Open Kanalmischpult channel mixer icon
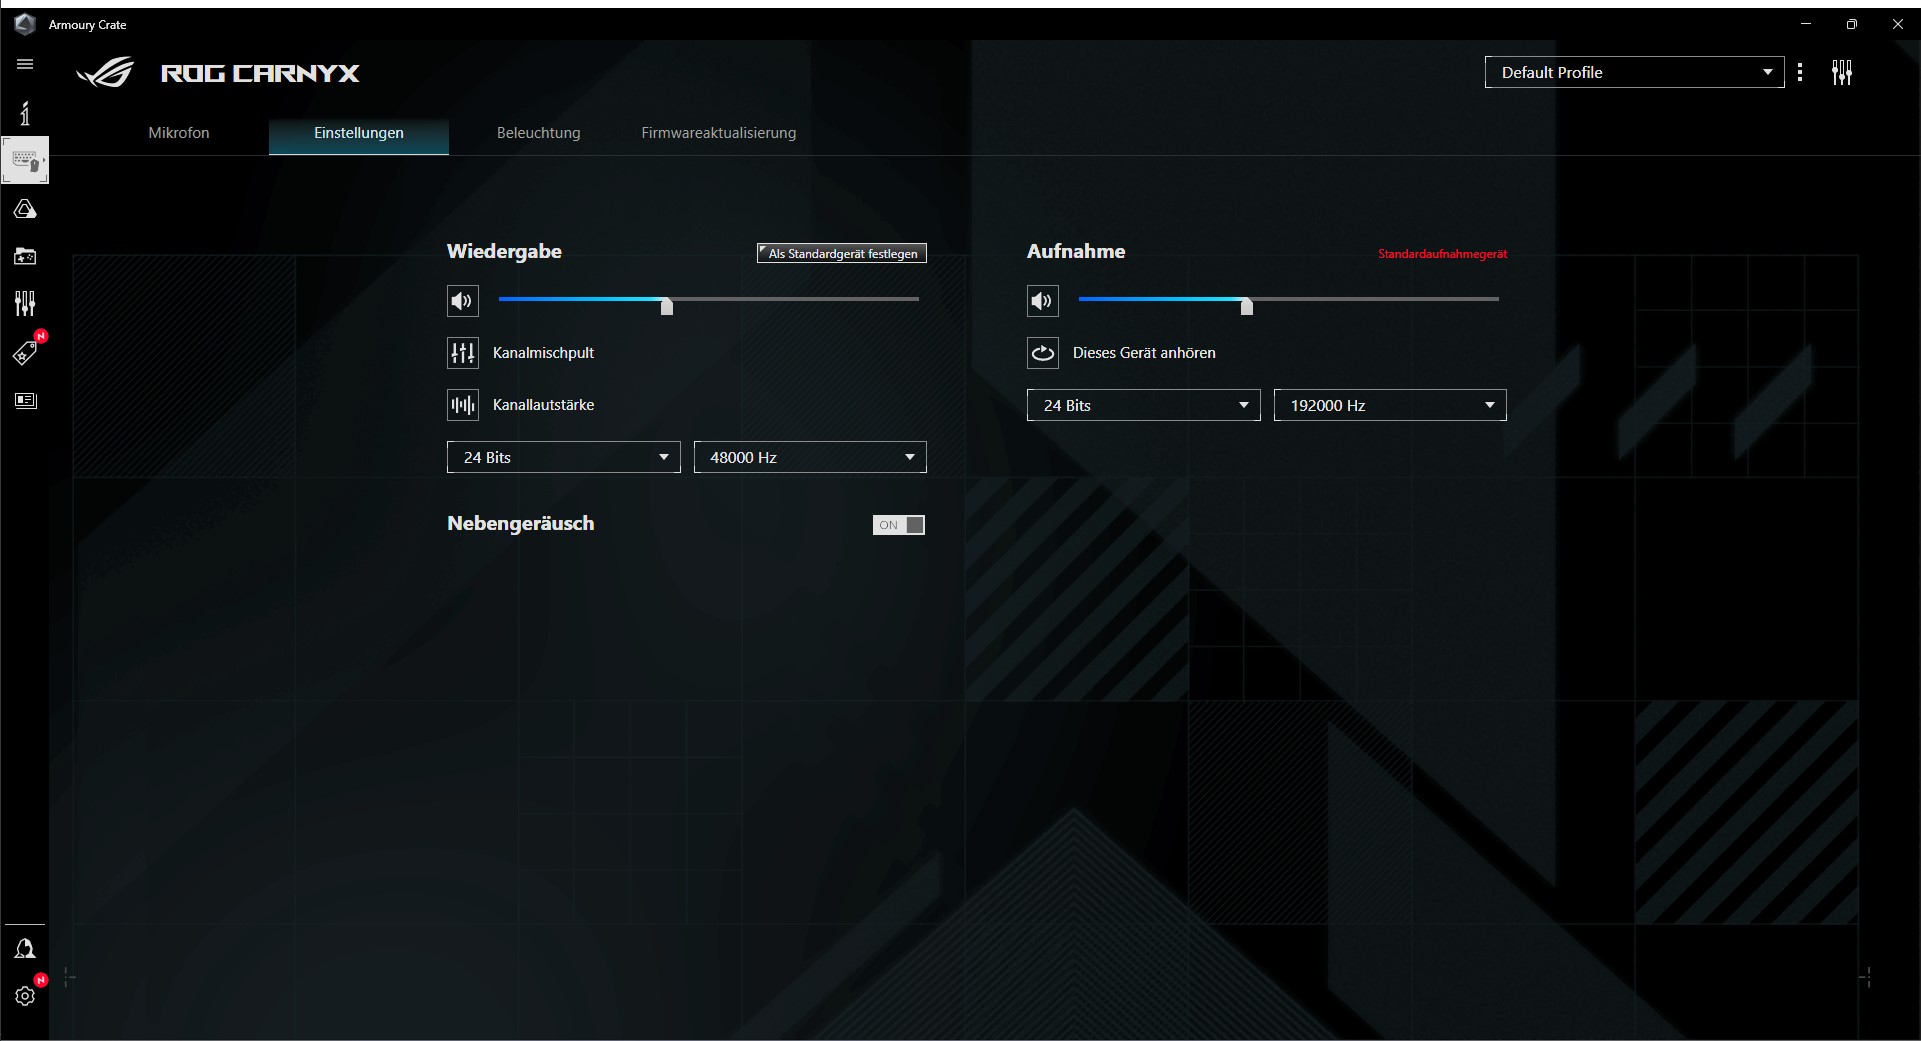This screenshot has width=1921, height=1041. pos(462,353)
